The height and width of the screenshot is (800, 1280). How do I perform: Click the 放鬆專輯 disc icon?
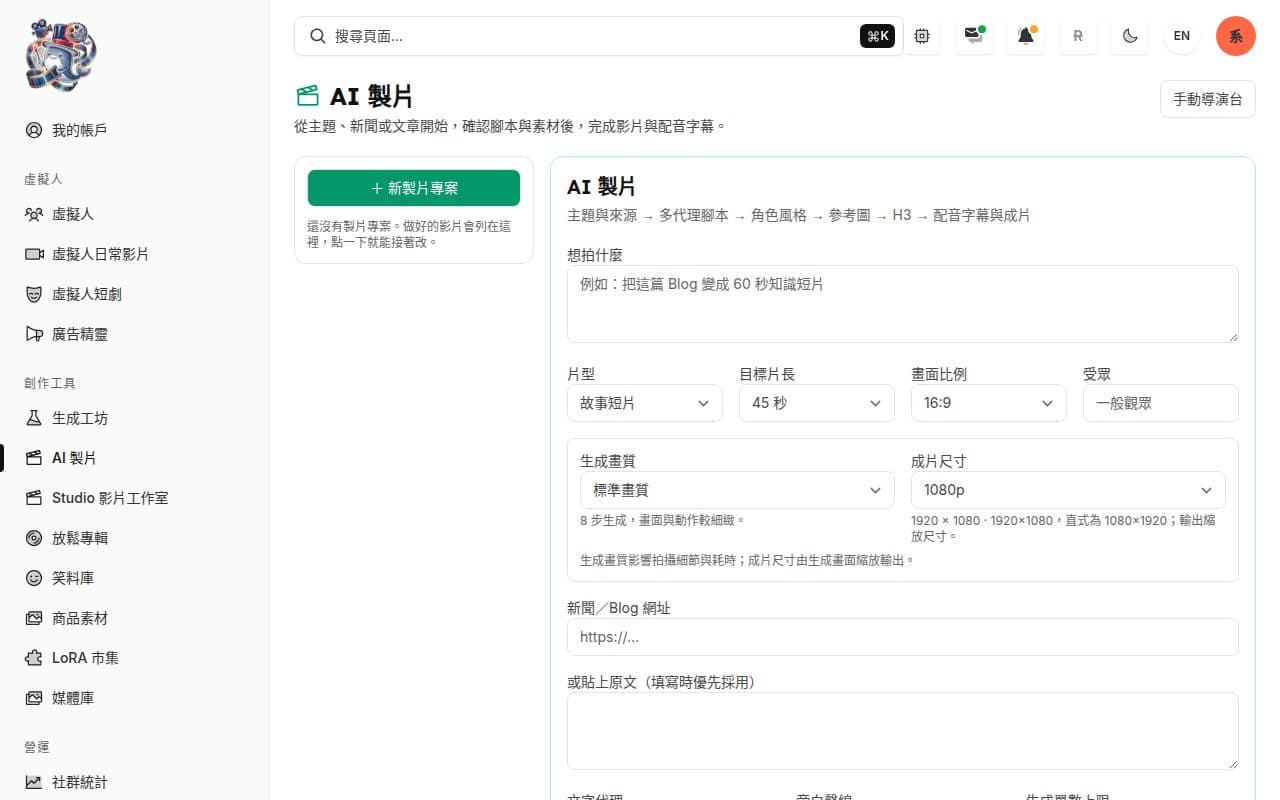coord(34,538)
